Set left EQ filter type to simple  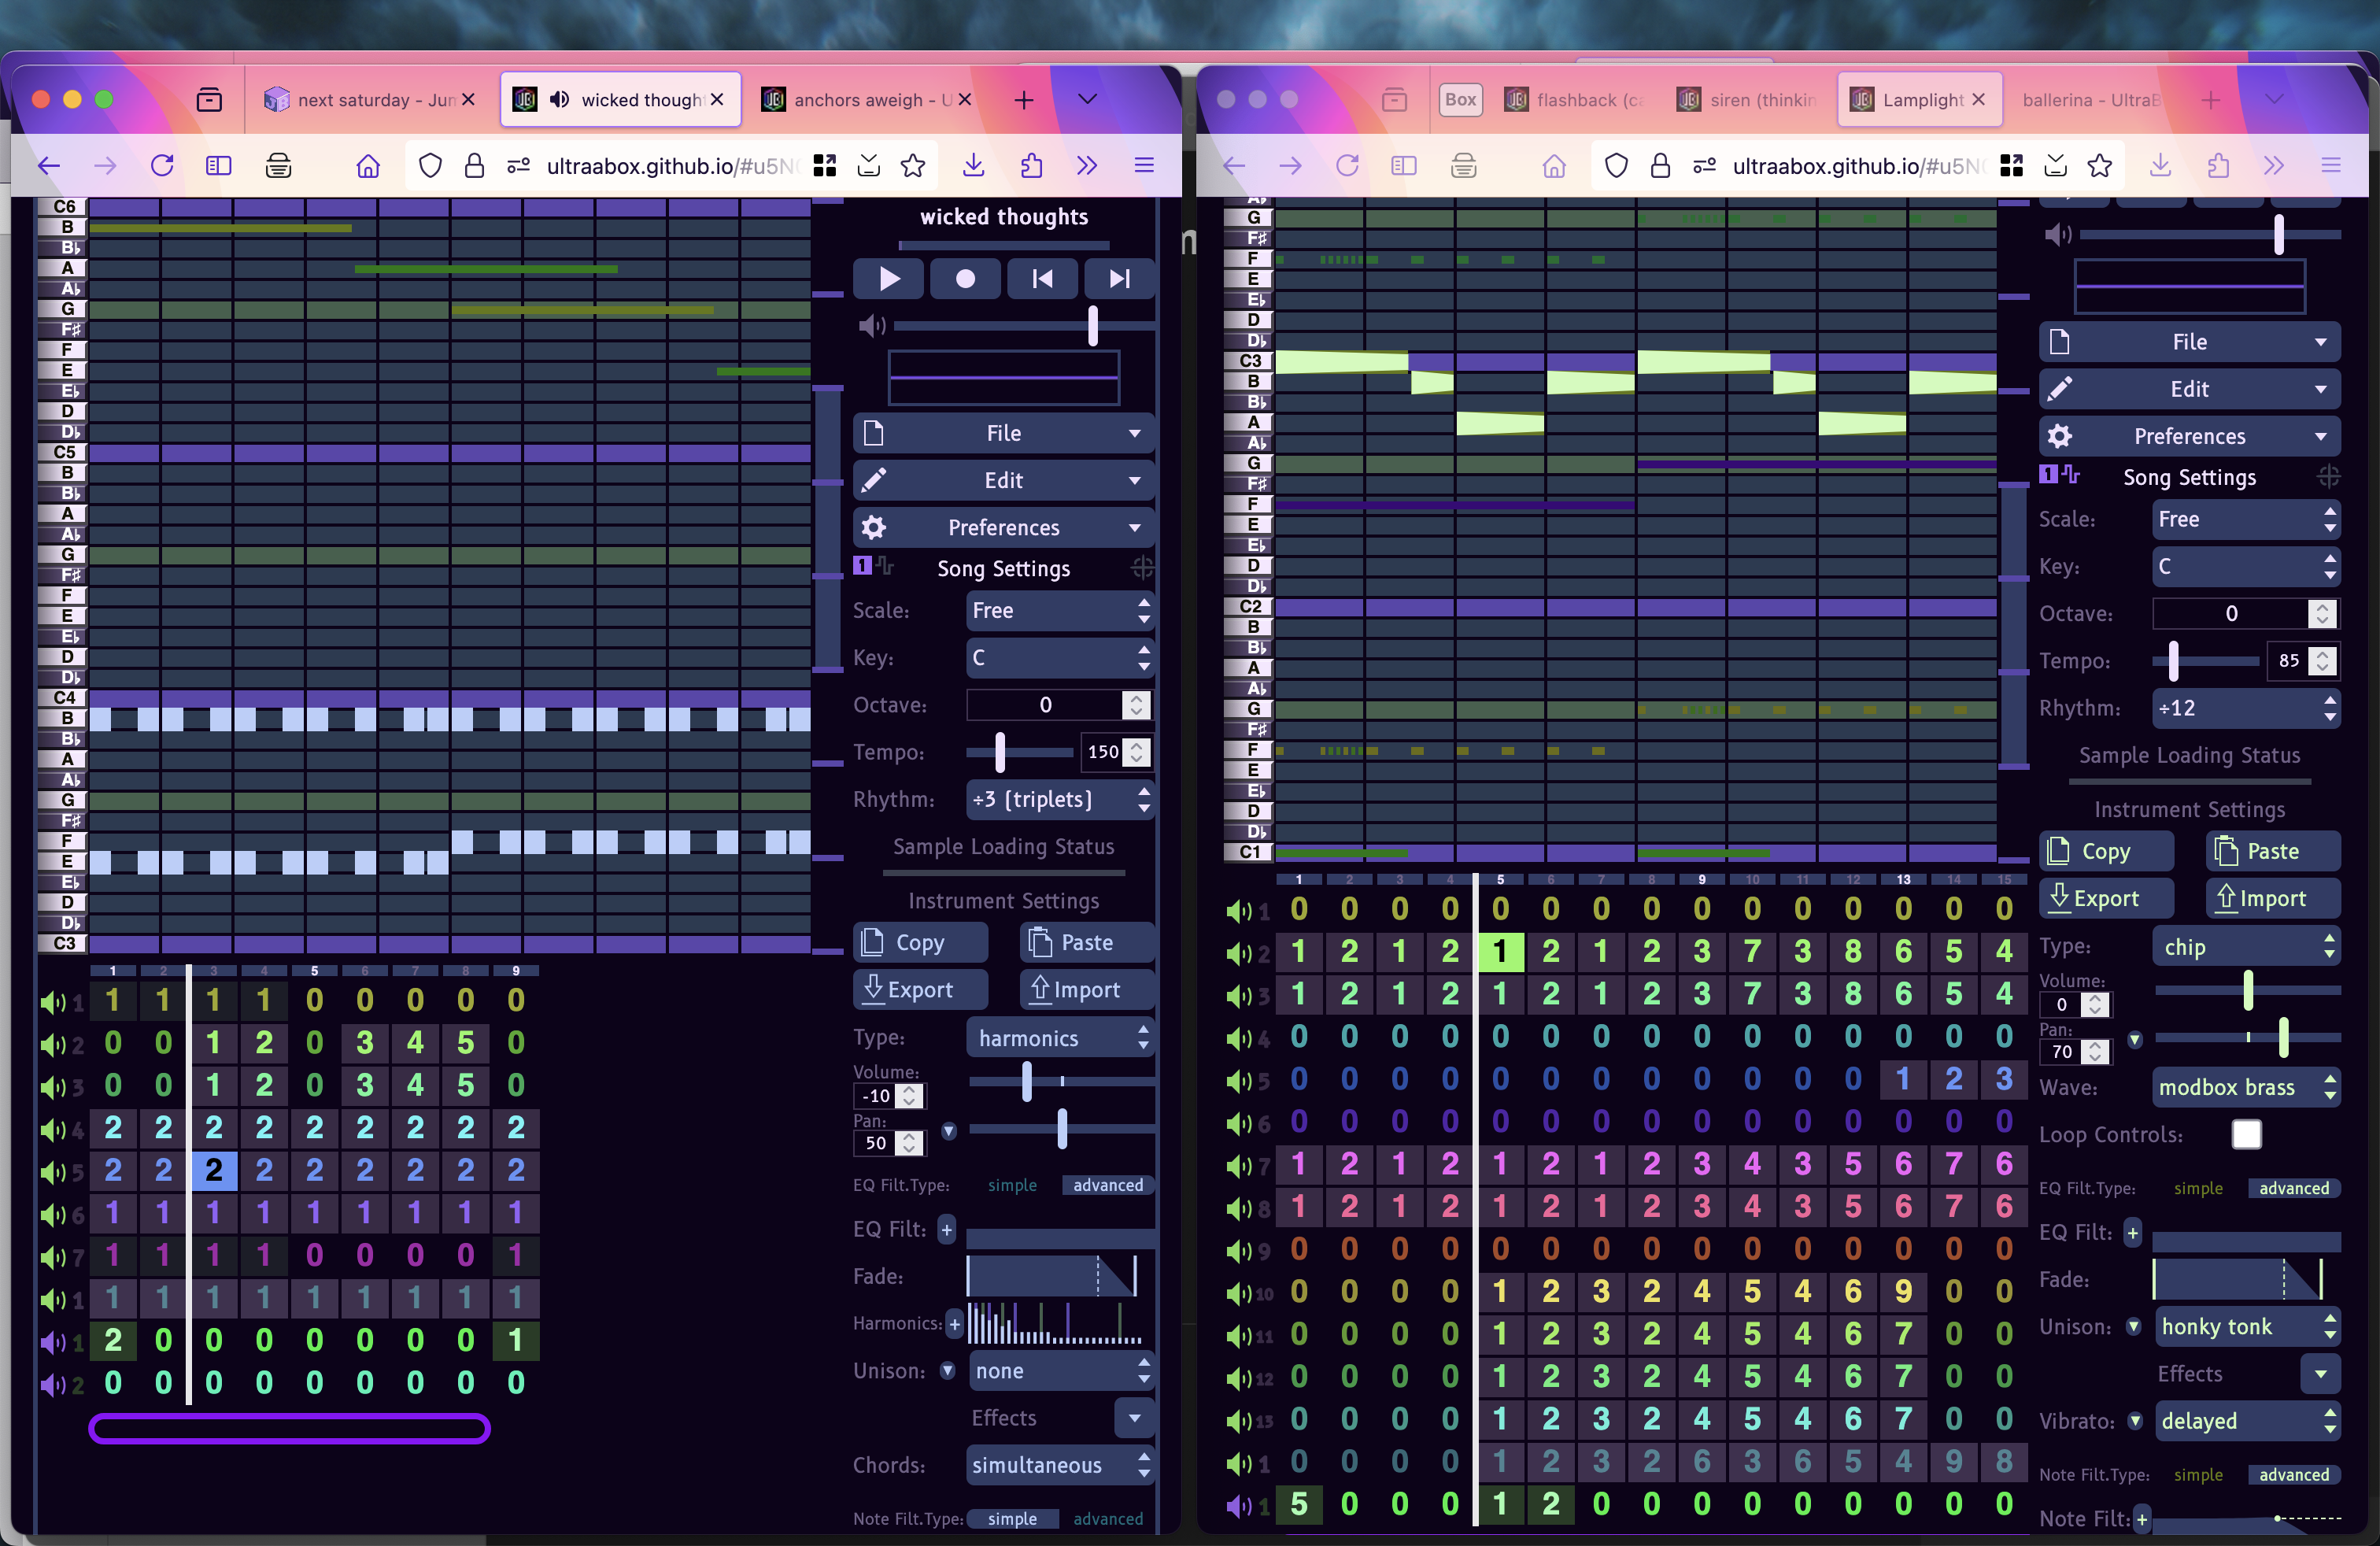tap(1011, 1185)
